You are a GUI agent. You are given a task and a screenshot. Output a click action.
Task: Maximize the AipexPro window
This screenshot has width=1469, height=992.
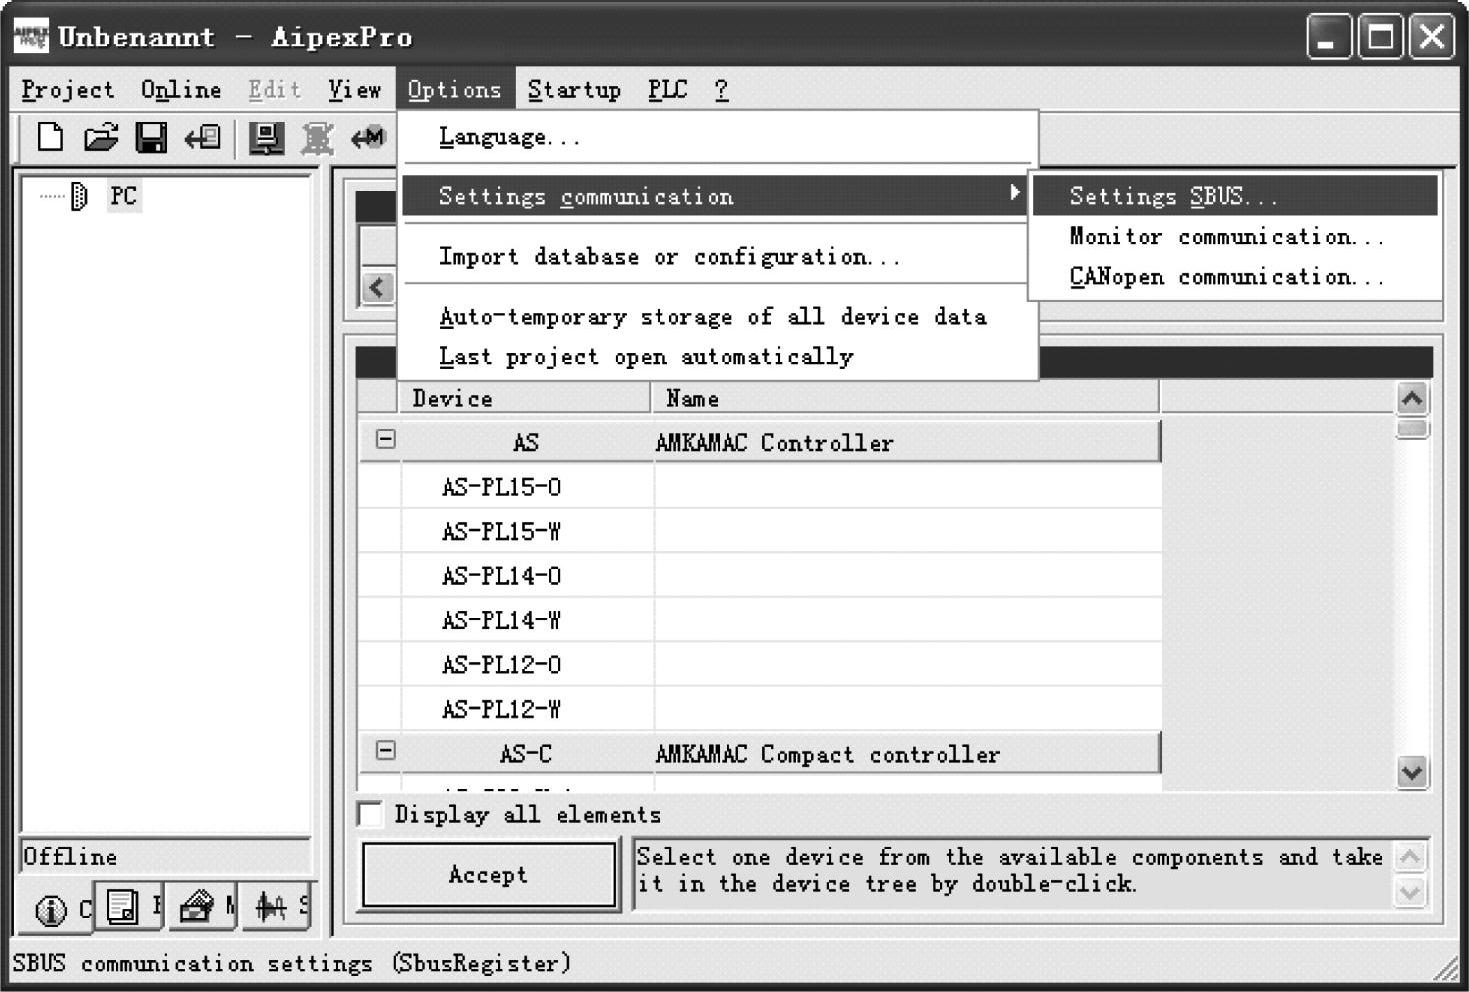point(1380,38)
